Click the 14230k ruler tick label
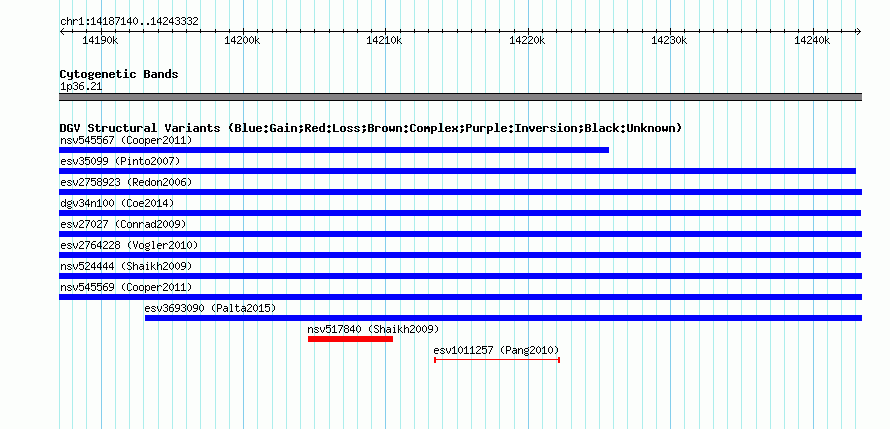The image size is (890, 429). click(670, 40)
